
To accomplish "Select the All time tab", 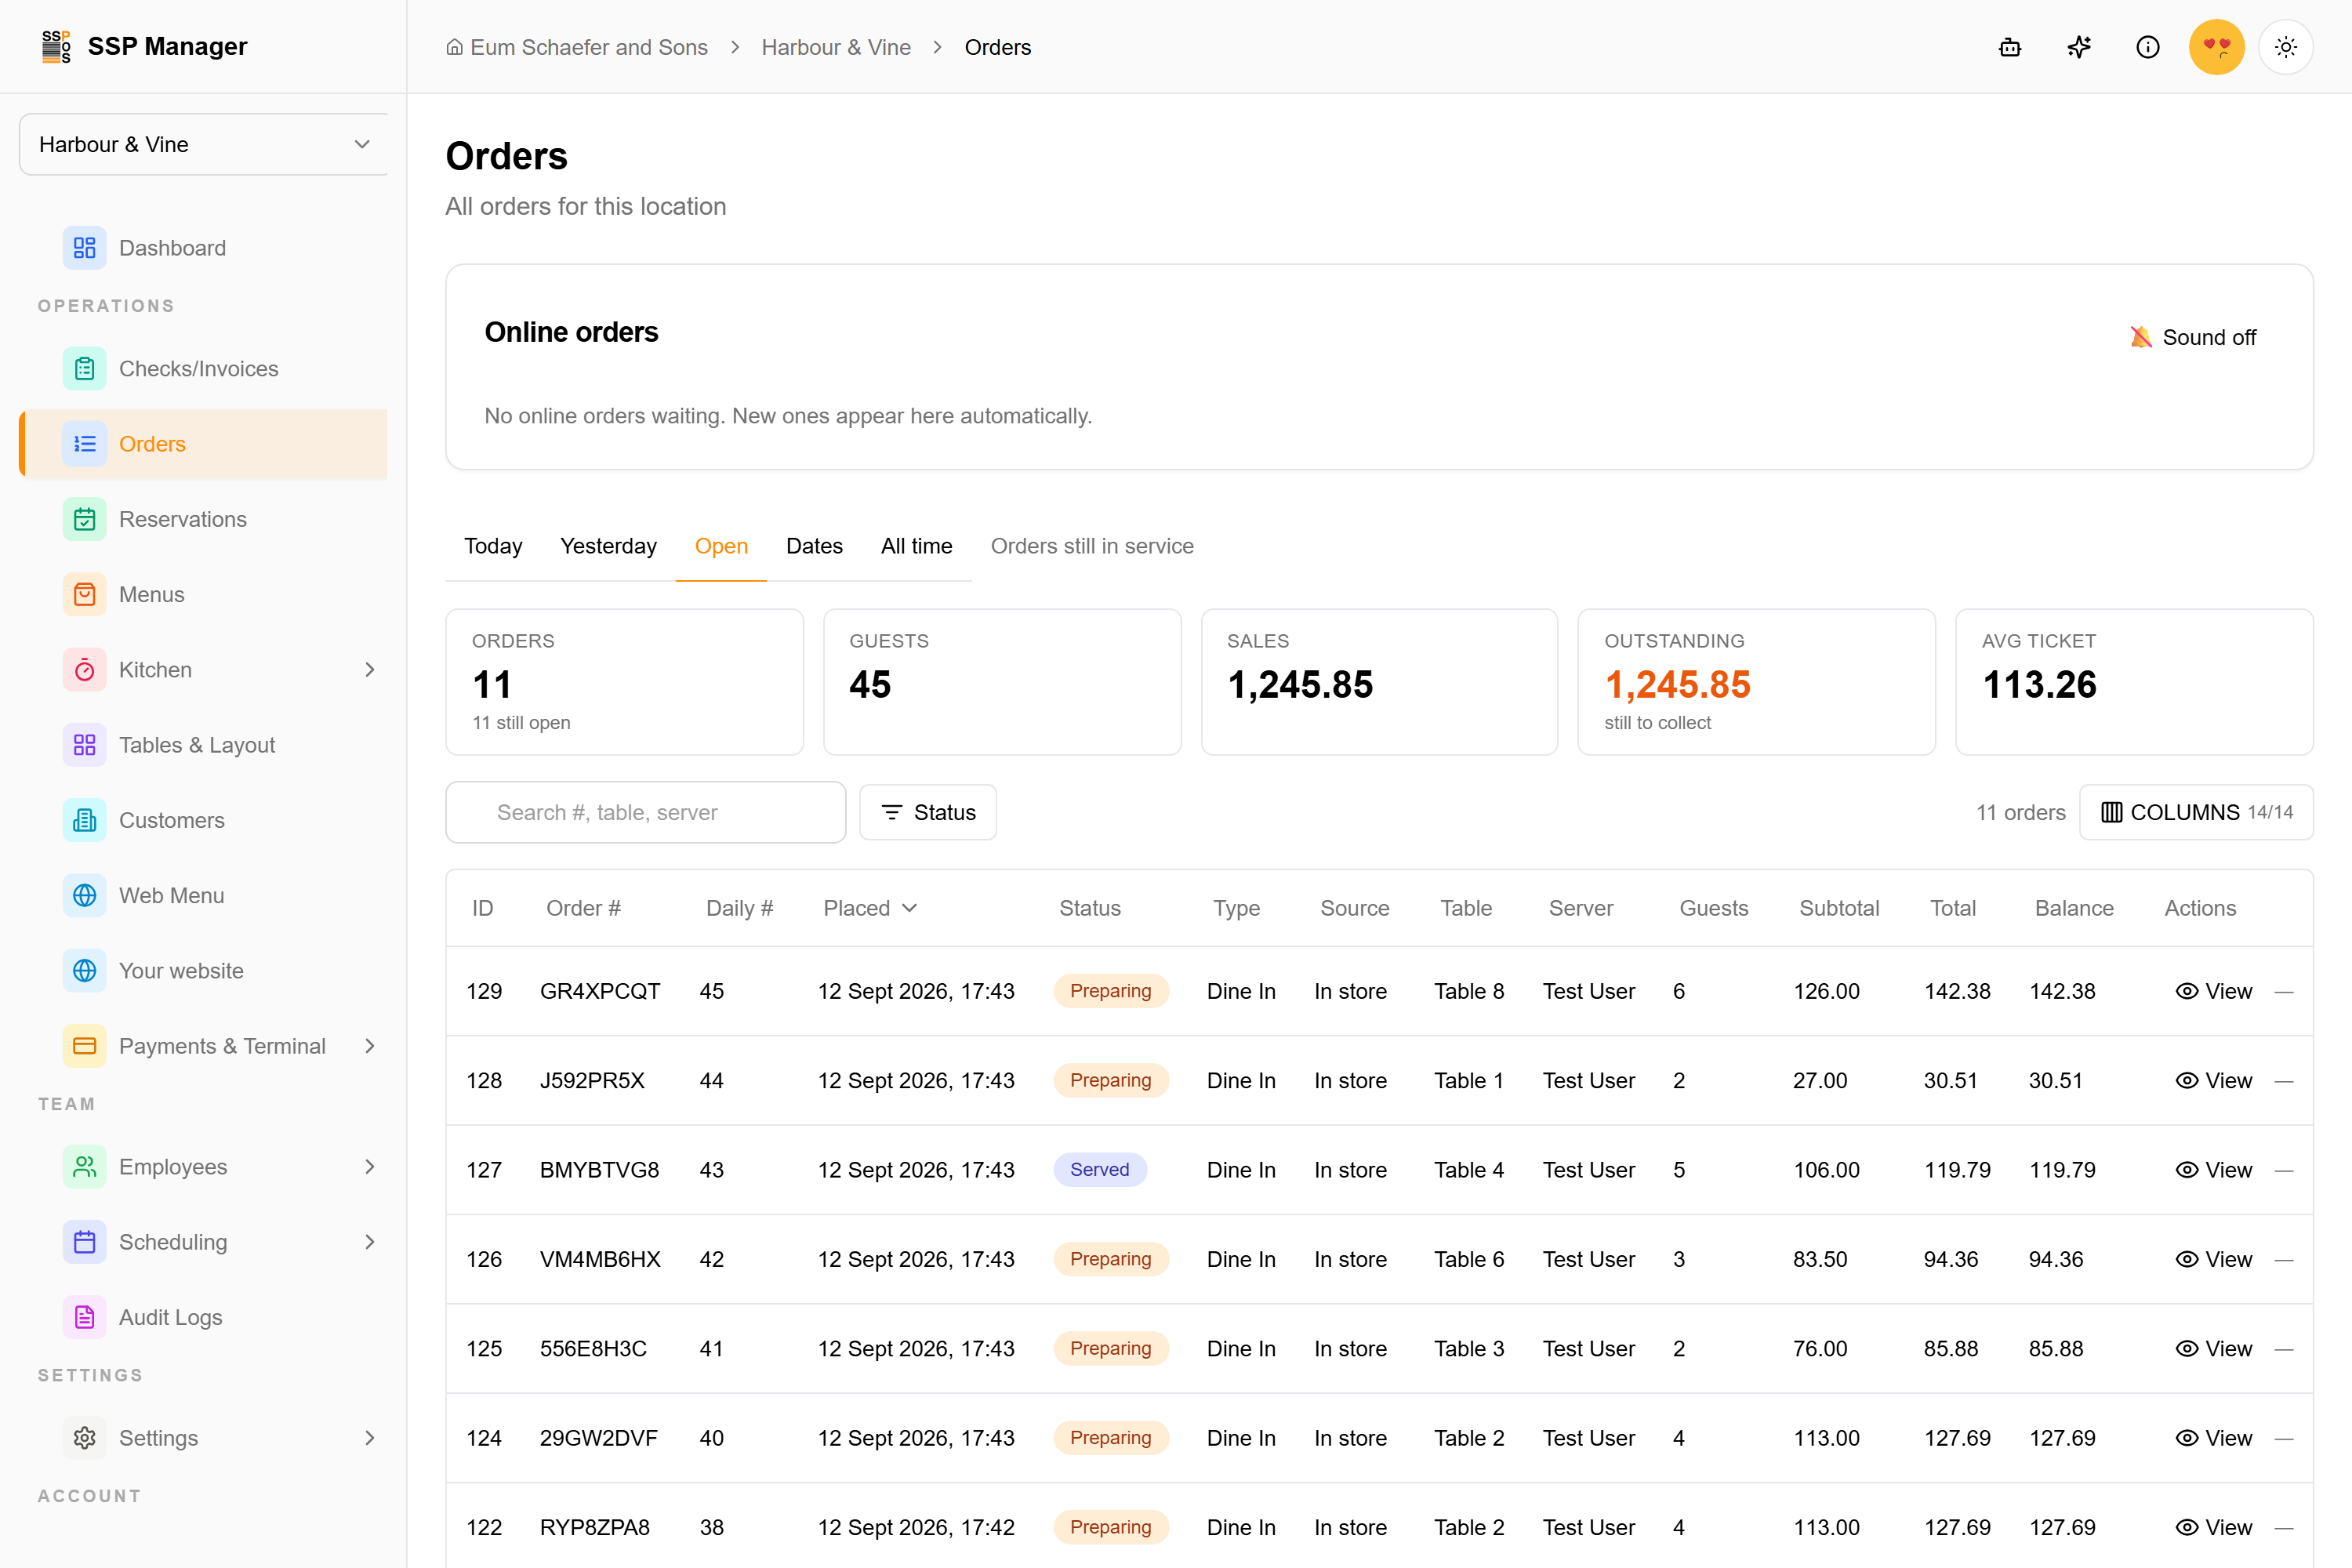I will (x=916, y=546).
